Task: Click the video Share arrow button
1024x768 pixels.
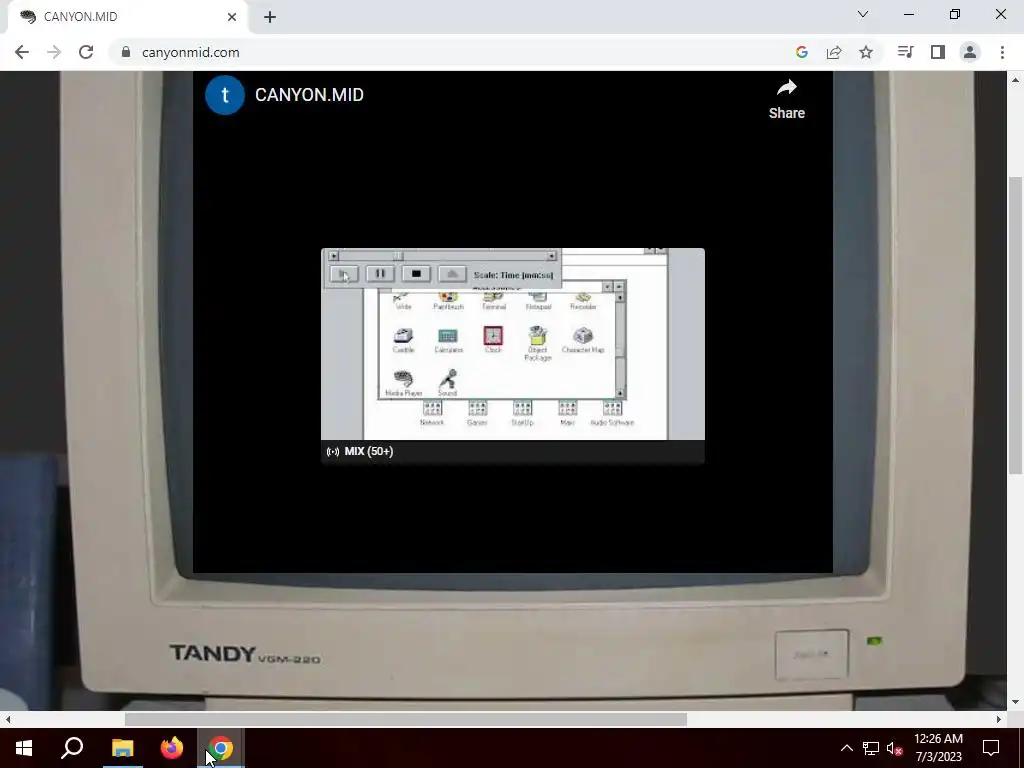Action: [787, 99]
